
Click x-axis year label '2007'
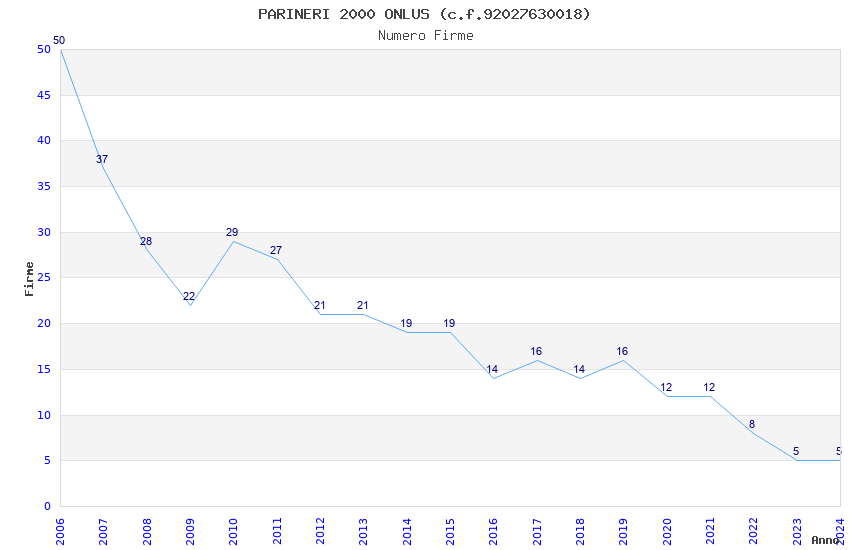(103, 532)
